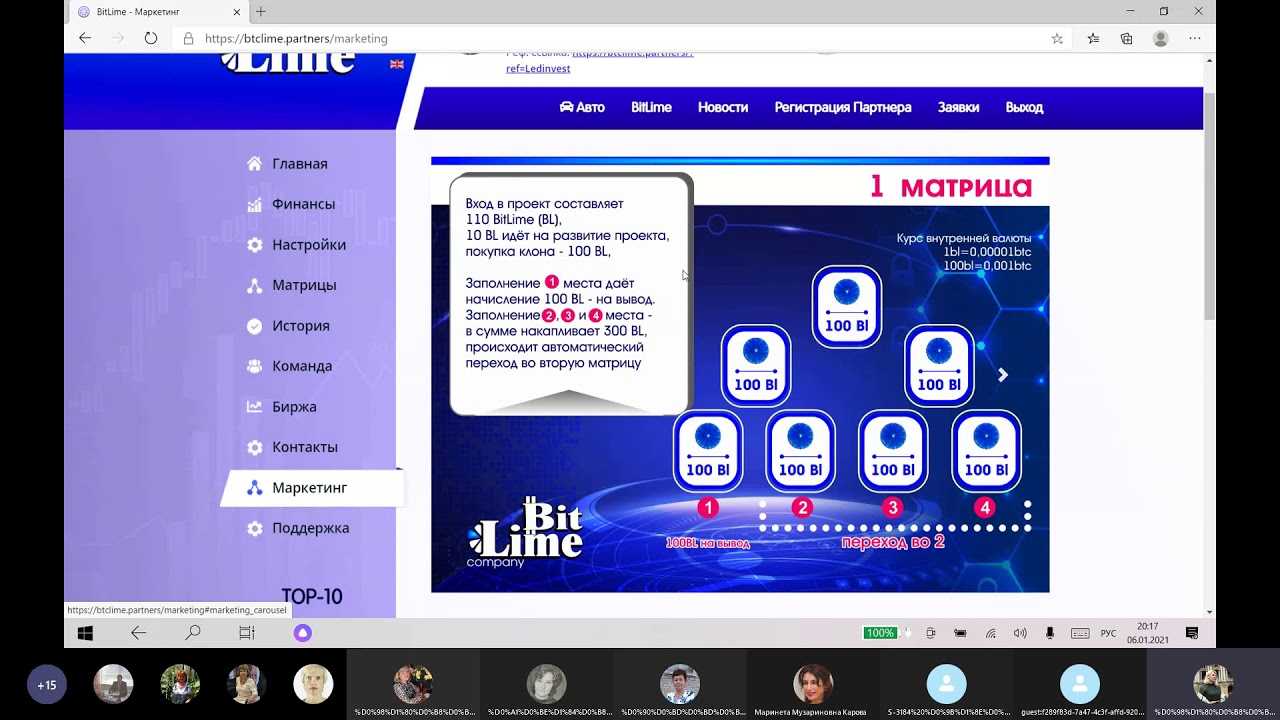Open История in the sidebar

tap(288, 326)
